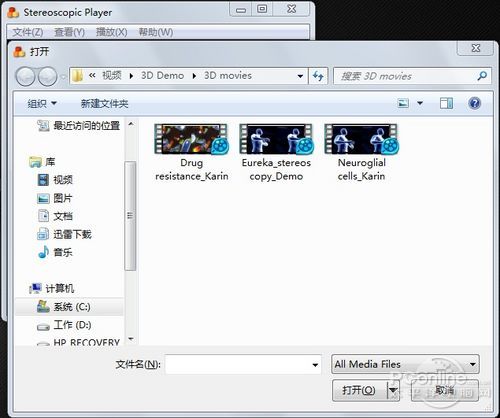This screenshot has height=418, width=500.
Task: Click the Forward navigation arrow in dialog
Action: pos(47,76)
